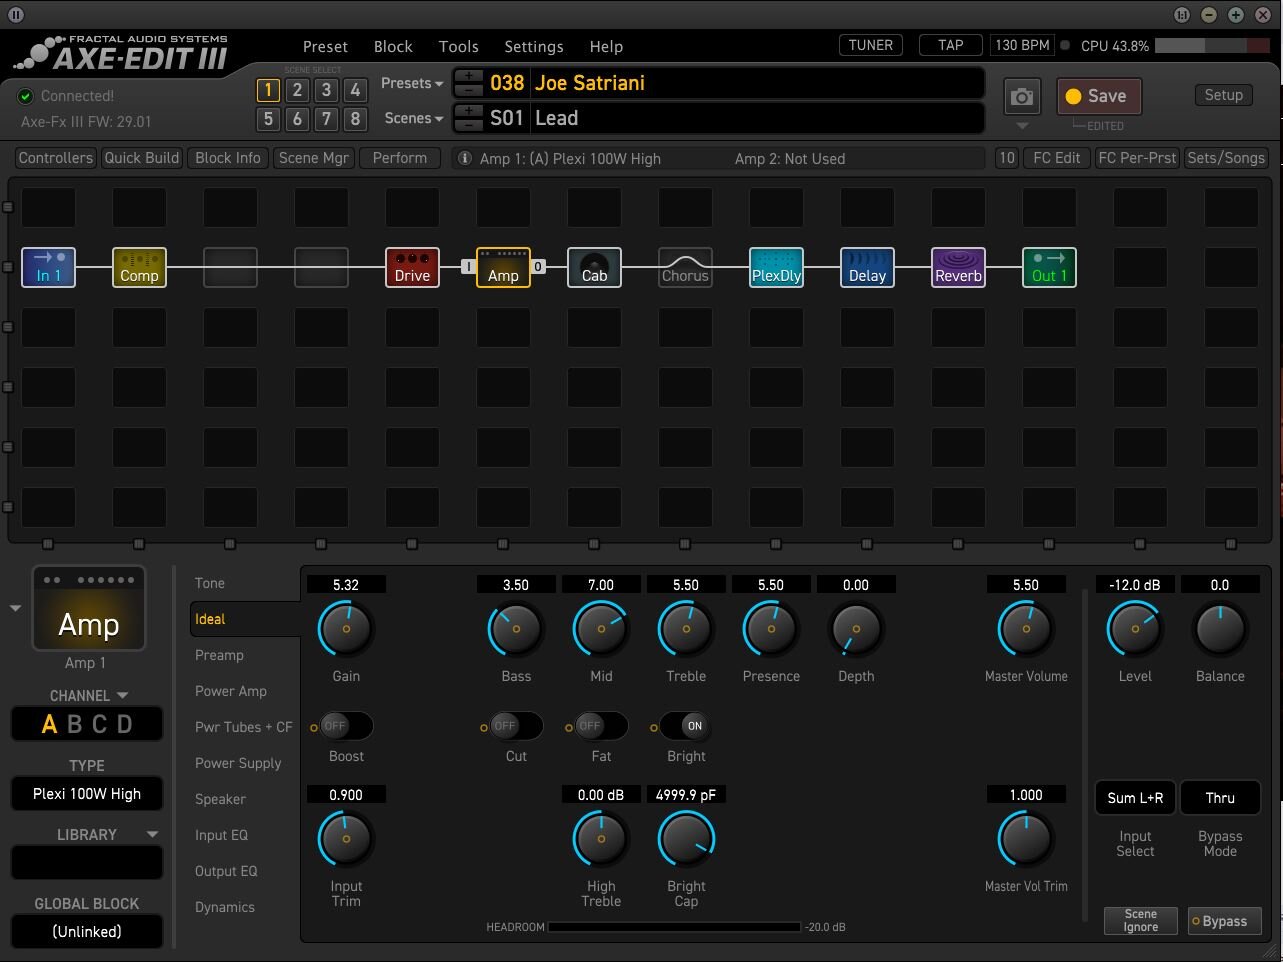Select scene 8
Image resolution: width=1283 pixels, height=962 pixels.
(x=355, y=119)
